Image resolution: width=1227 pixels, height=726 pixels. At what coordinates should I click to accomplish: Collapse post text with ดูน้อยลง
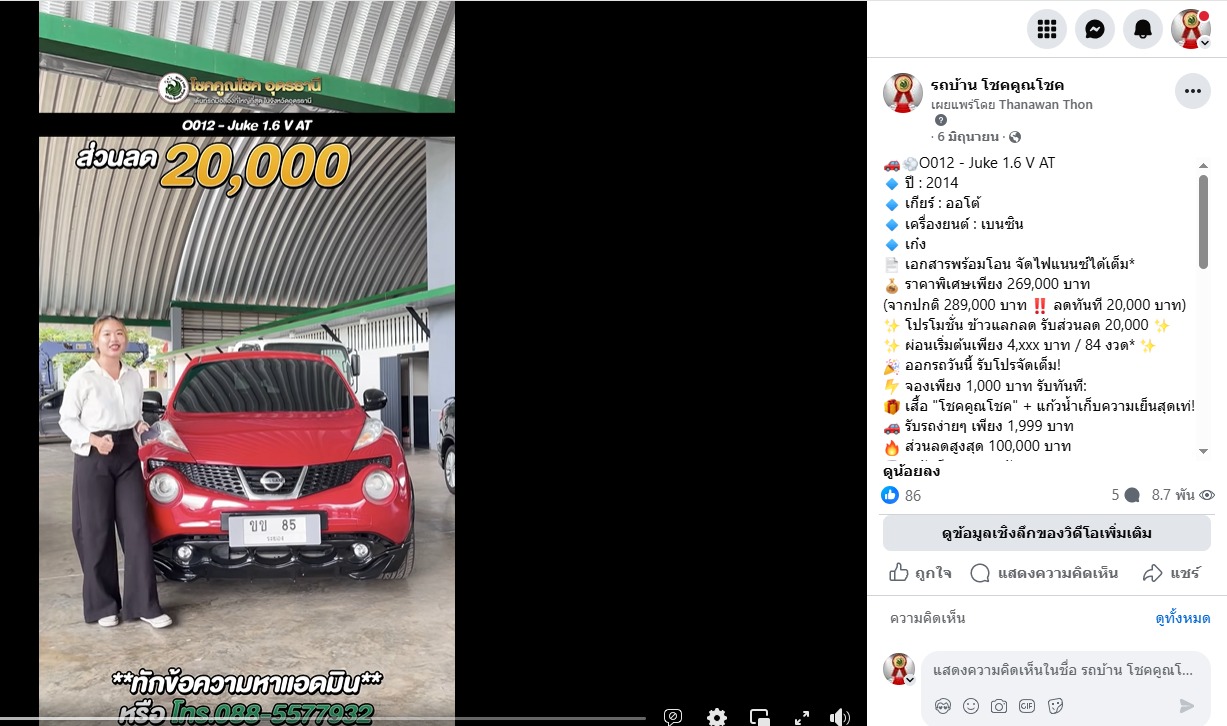coord(911,471)
